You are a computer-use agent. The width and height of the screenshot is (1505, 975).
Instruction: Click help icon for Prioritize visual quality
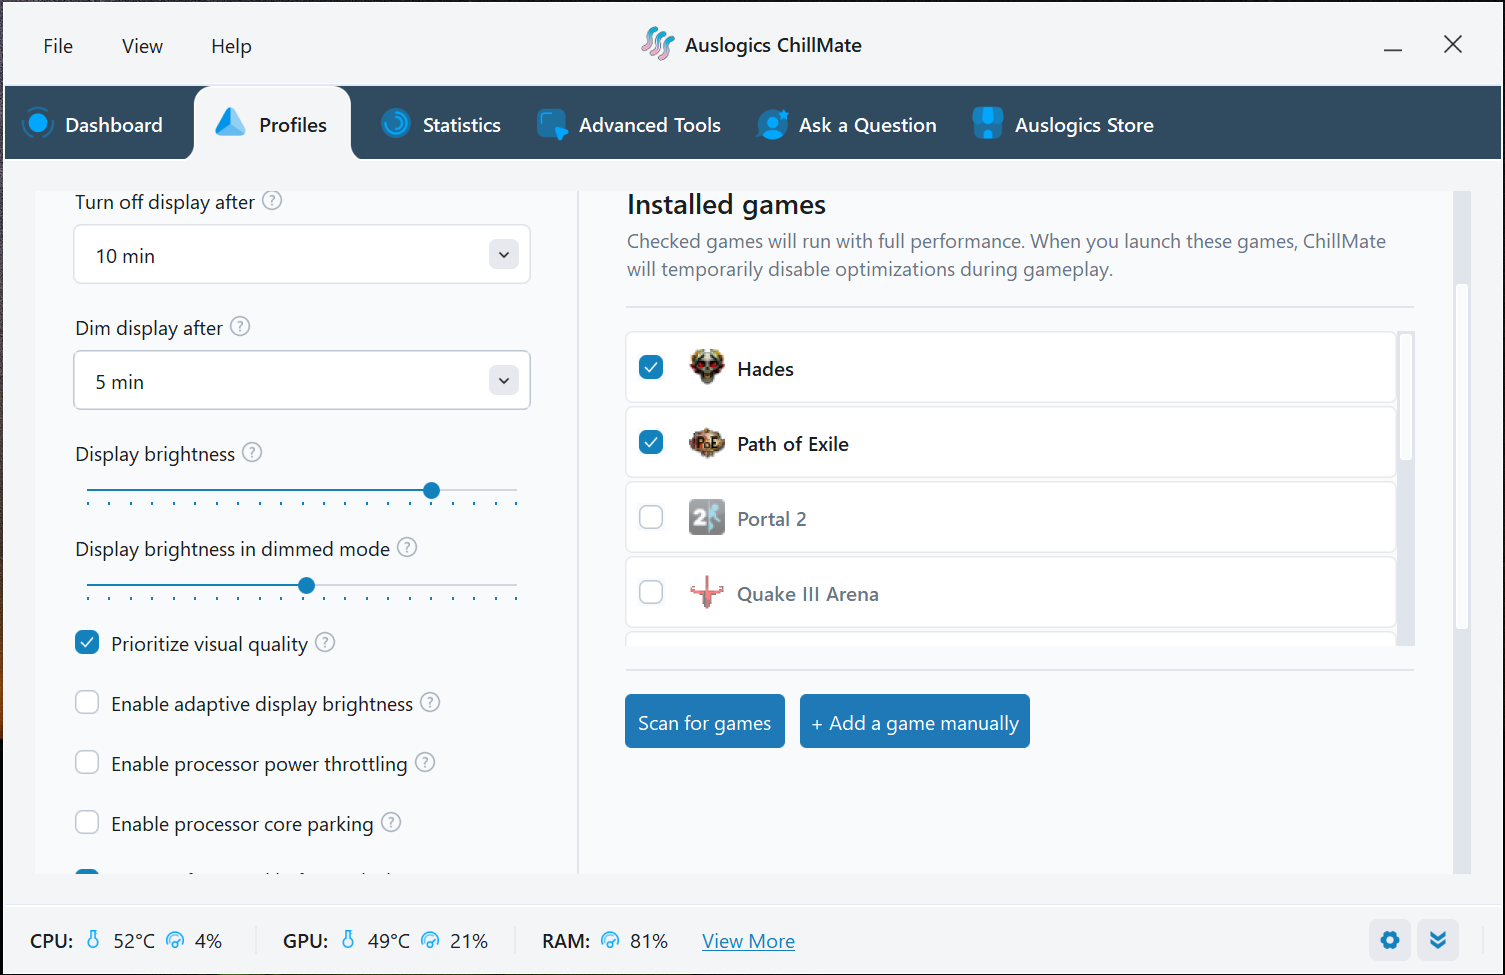(325, 643)
